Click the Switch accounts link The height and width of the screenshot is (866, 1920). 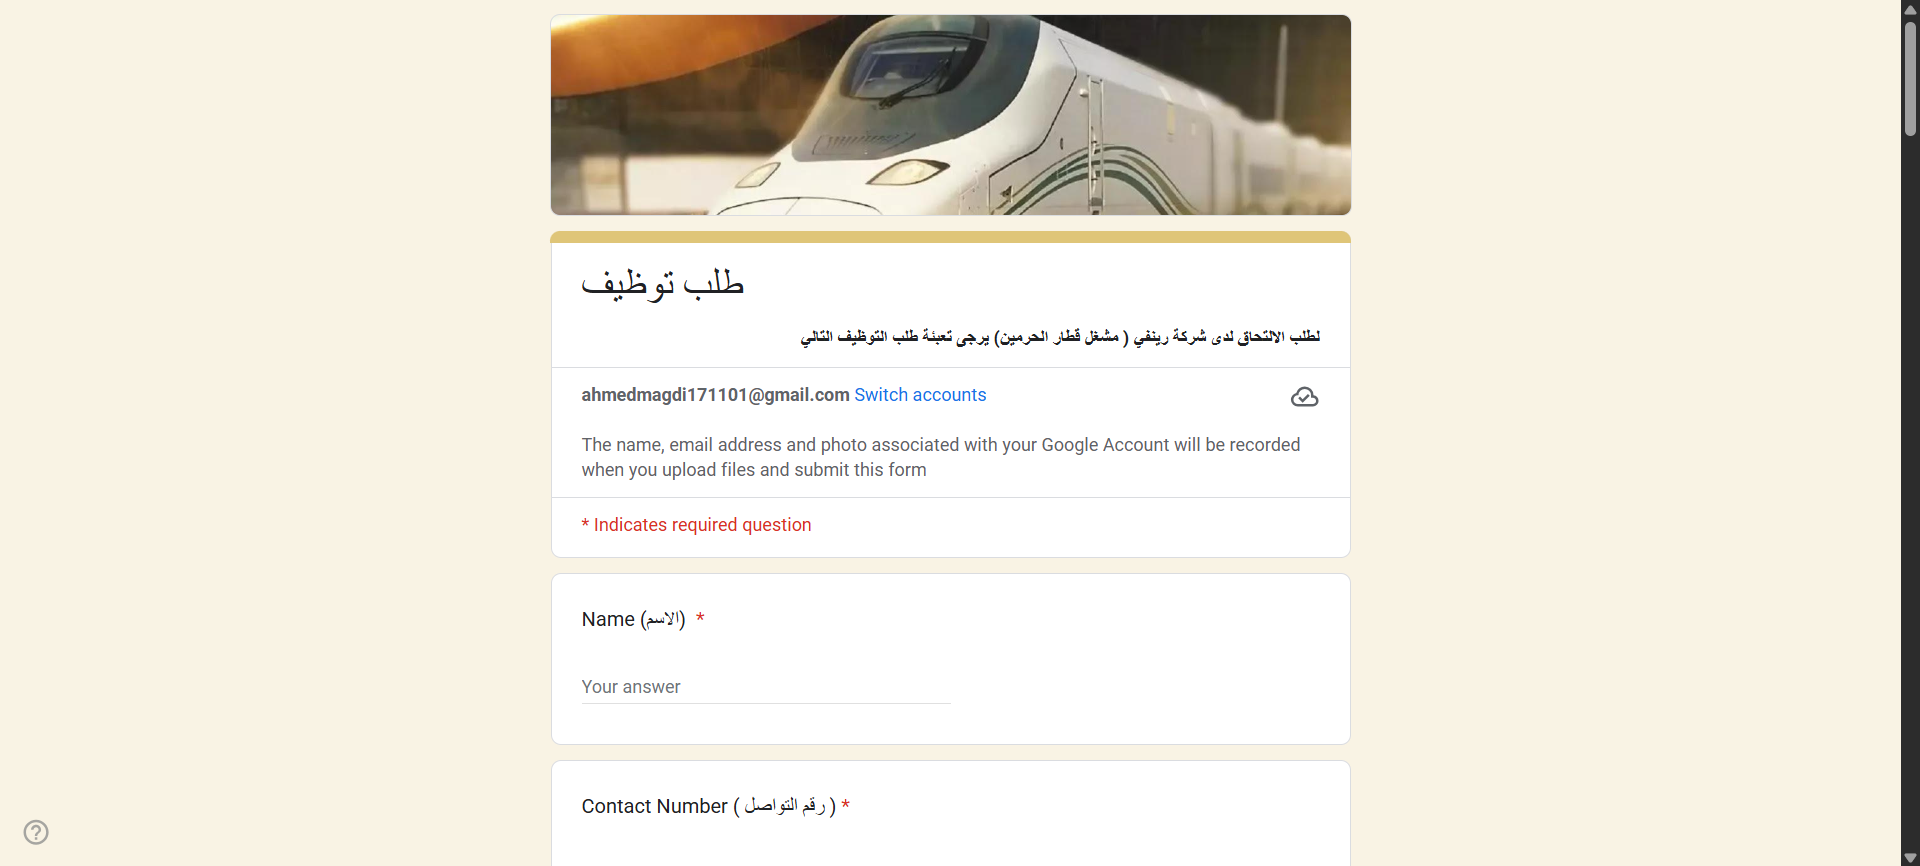920,395
